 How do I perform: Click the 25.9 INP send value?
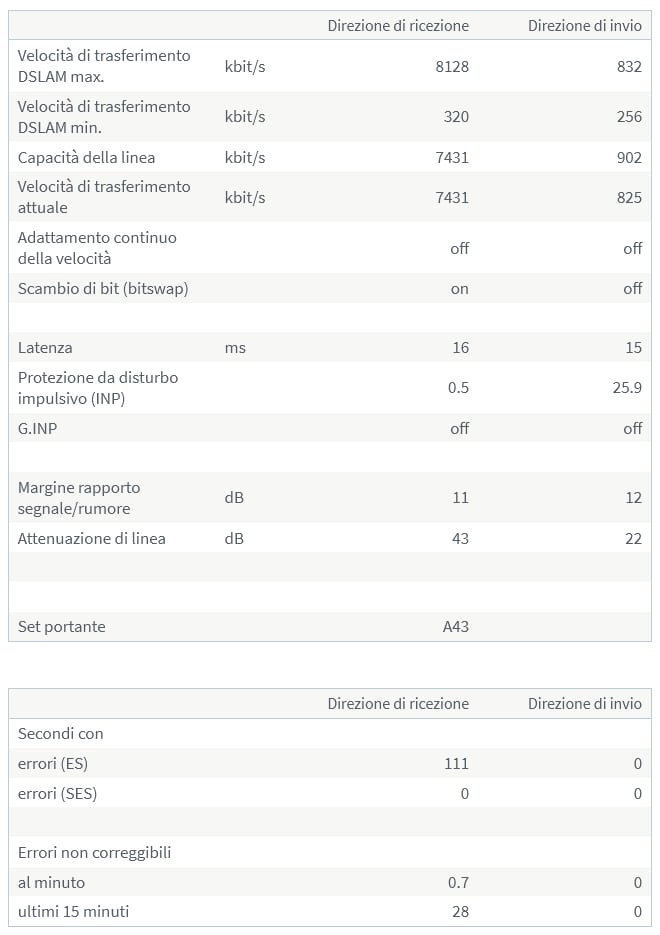tap(626, 388)
